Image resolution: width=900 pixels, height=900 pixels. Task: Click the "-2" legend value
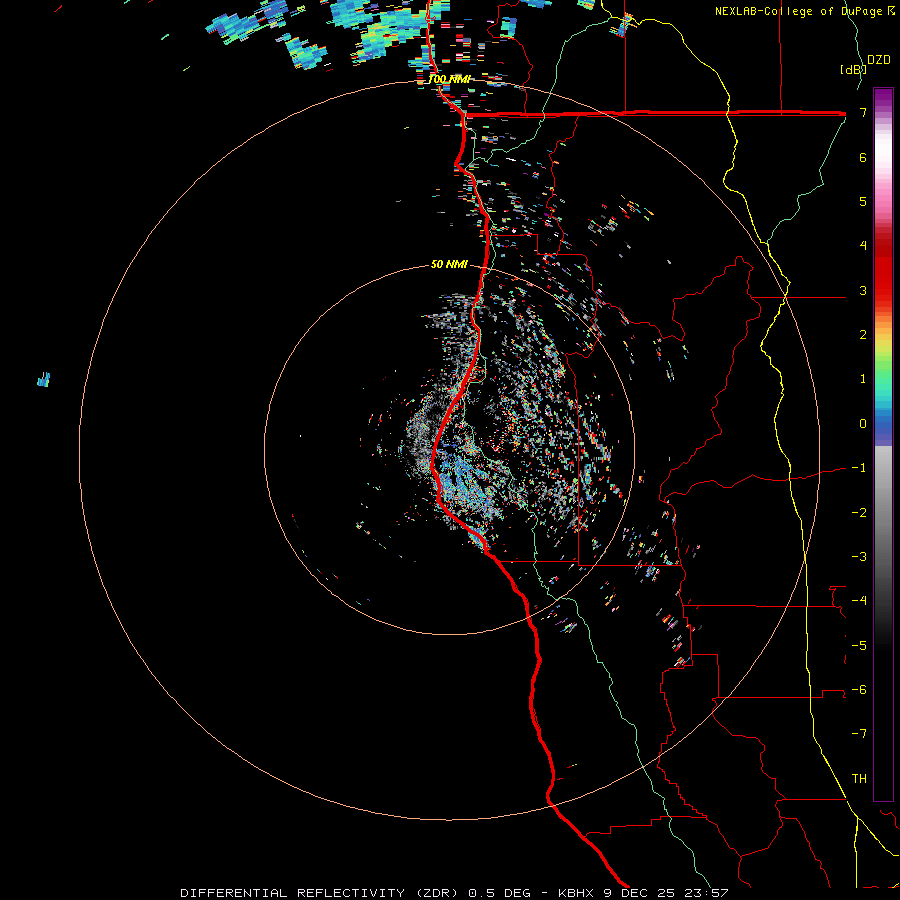coord(859,512)
